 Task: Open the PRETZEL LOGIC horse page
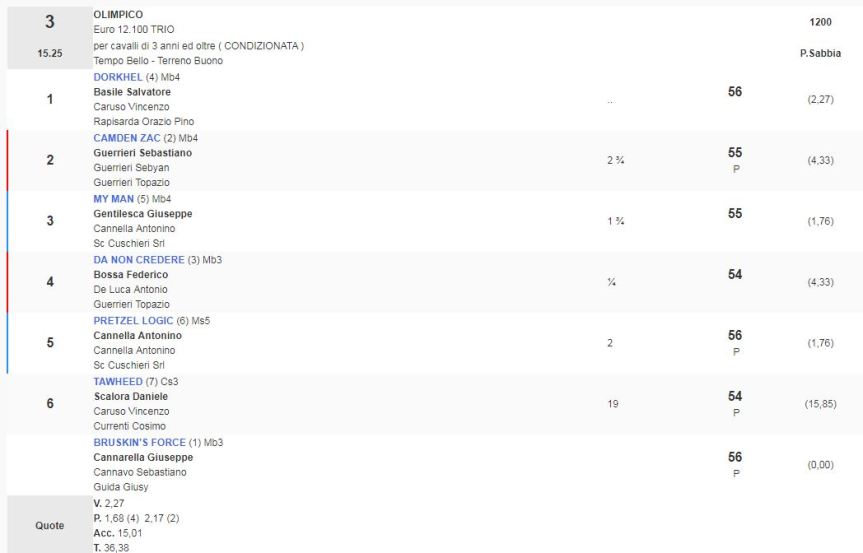pos(133,321)
